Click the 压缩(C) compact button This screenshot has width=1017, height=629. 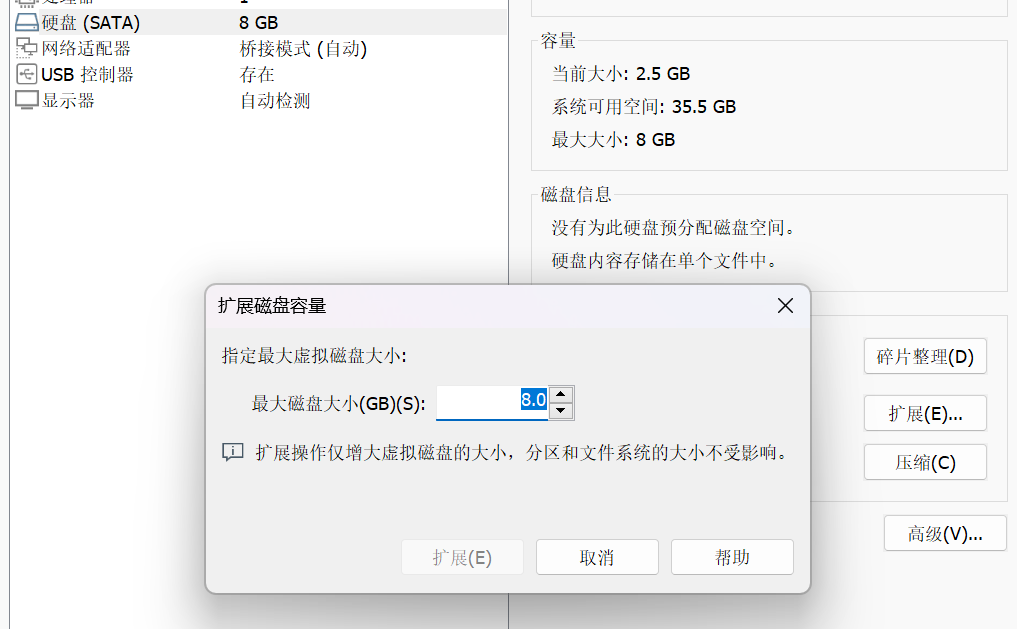click(925, 462)
